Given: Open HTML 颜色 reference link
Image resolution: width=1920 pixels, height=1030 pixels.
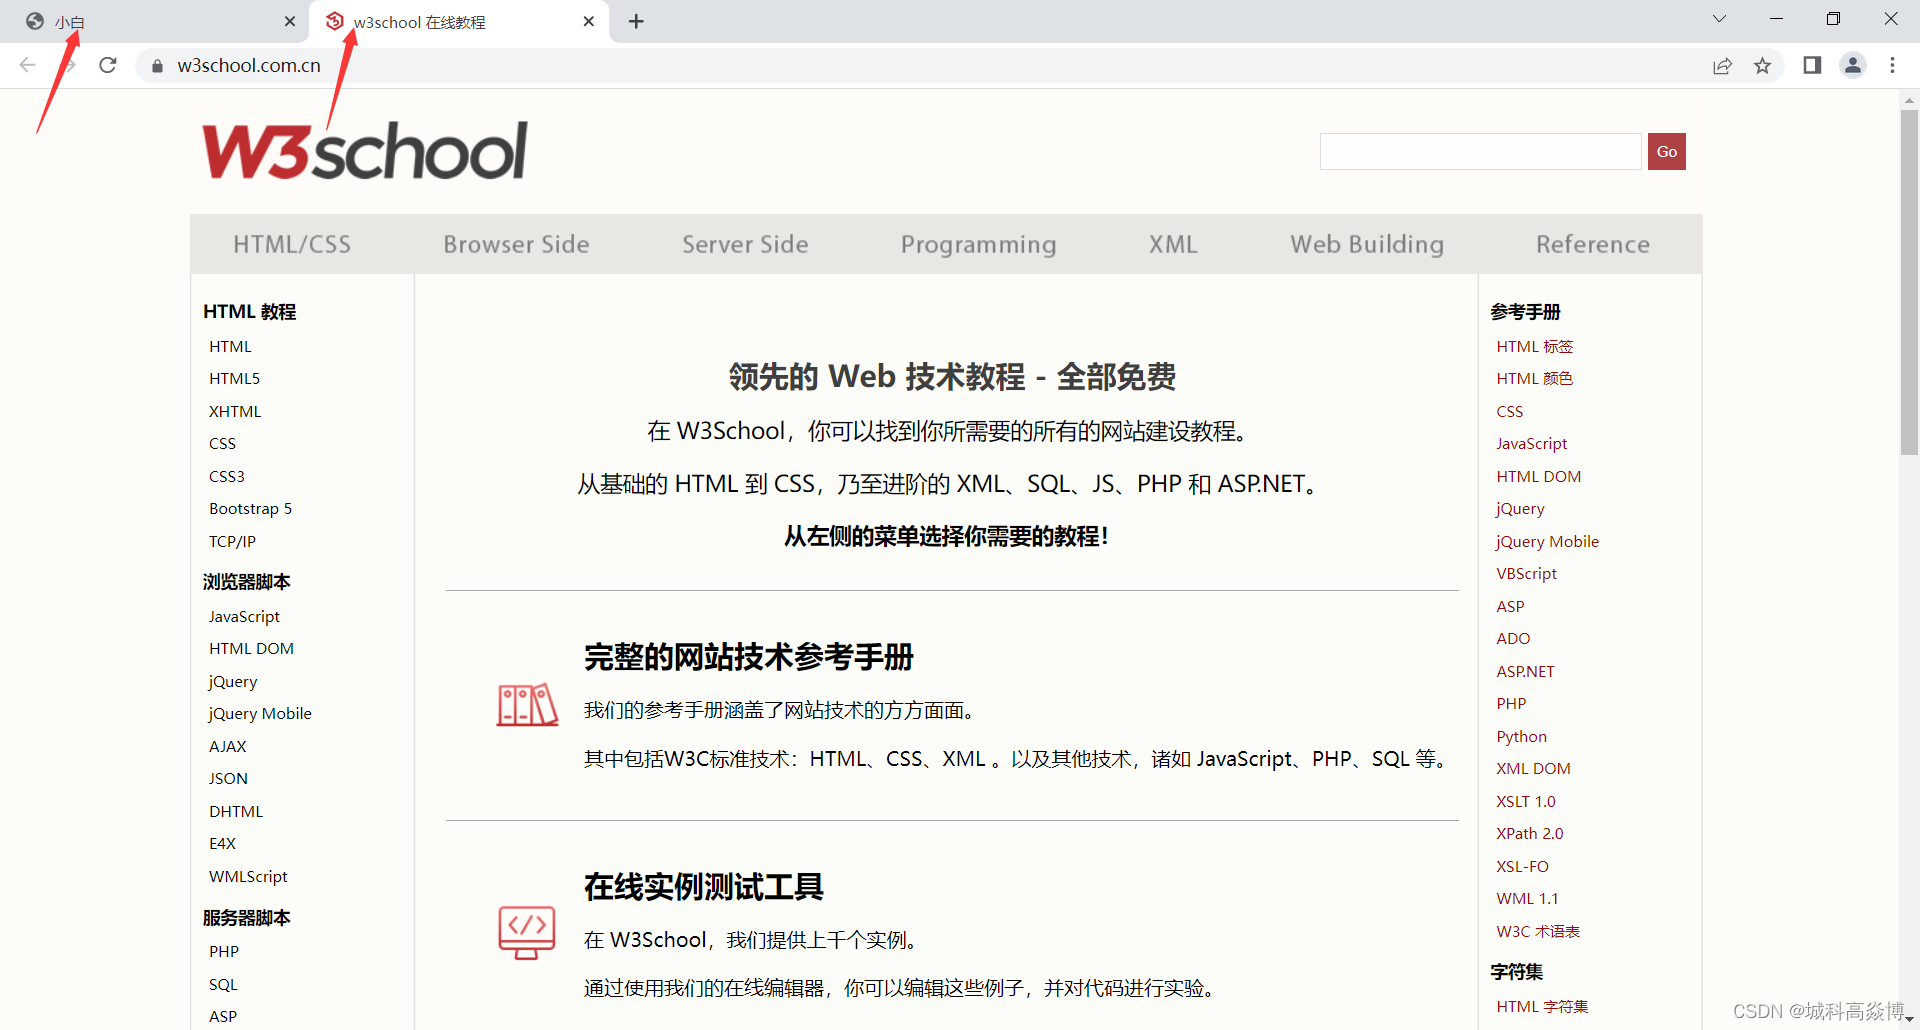Looking at the screenshot, I should pos(1535,378).
